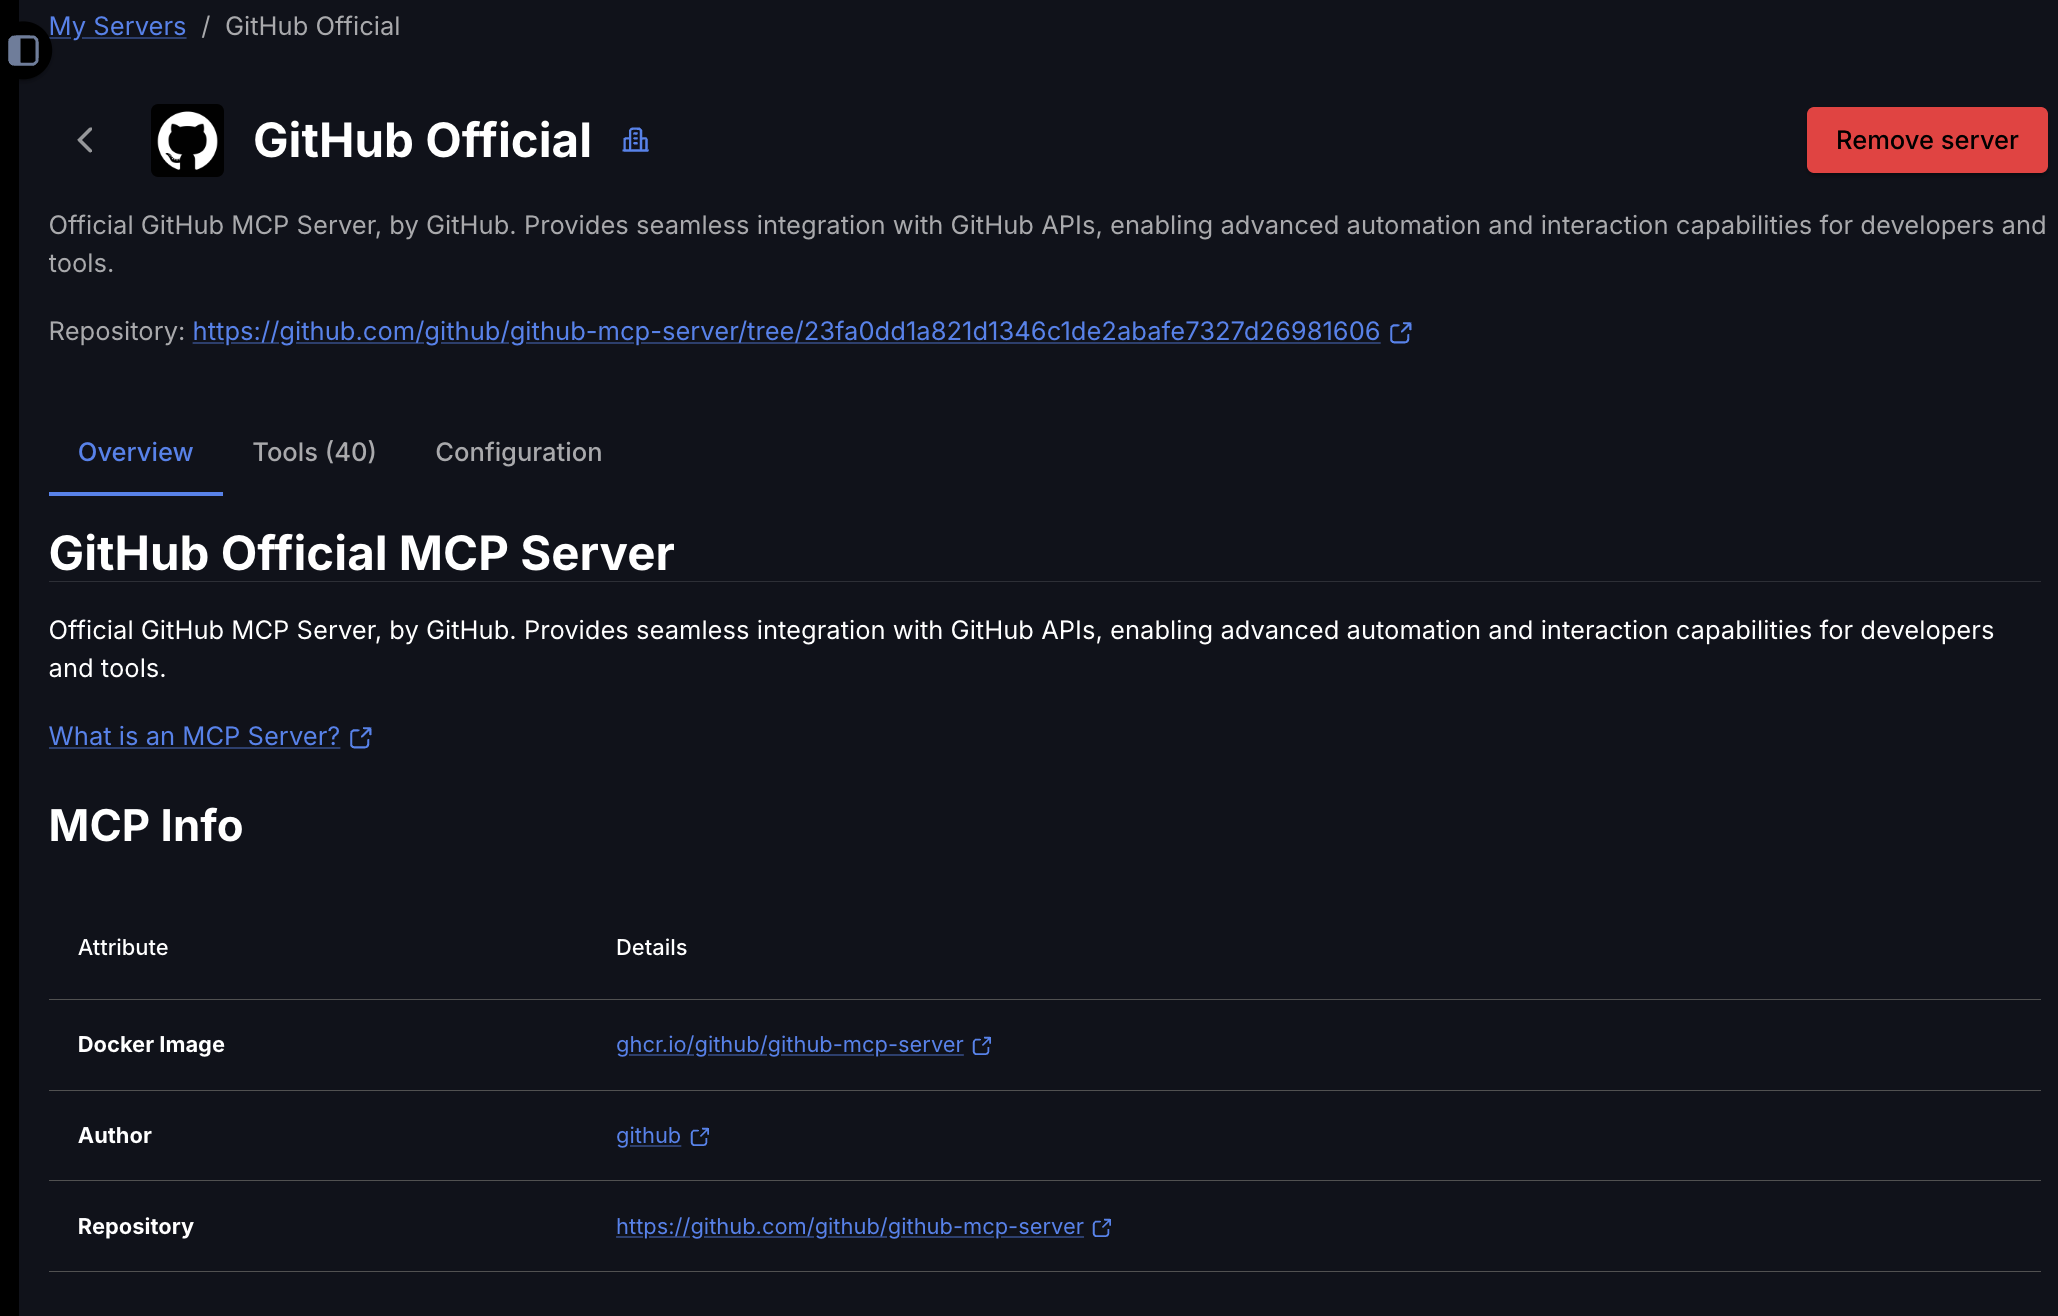Click external-link icon beside MCP Server help link

coord(361,738)
